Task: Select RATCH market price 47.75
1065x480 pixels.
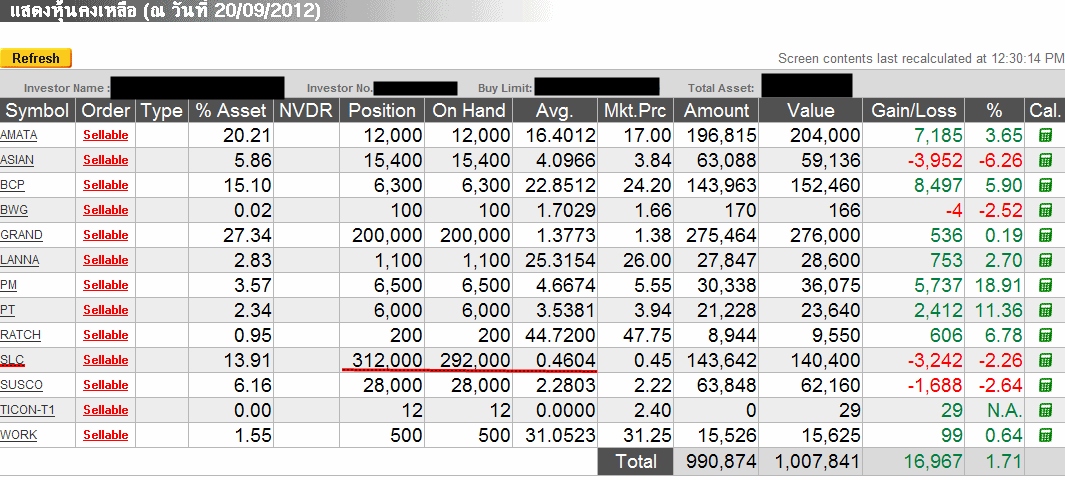Action: pos(649,335)
